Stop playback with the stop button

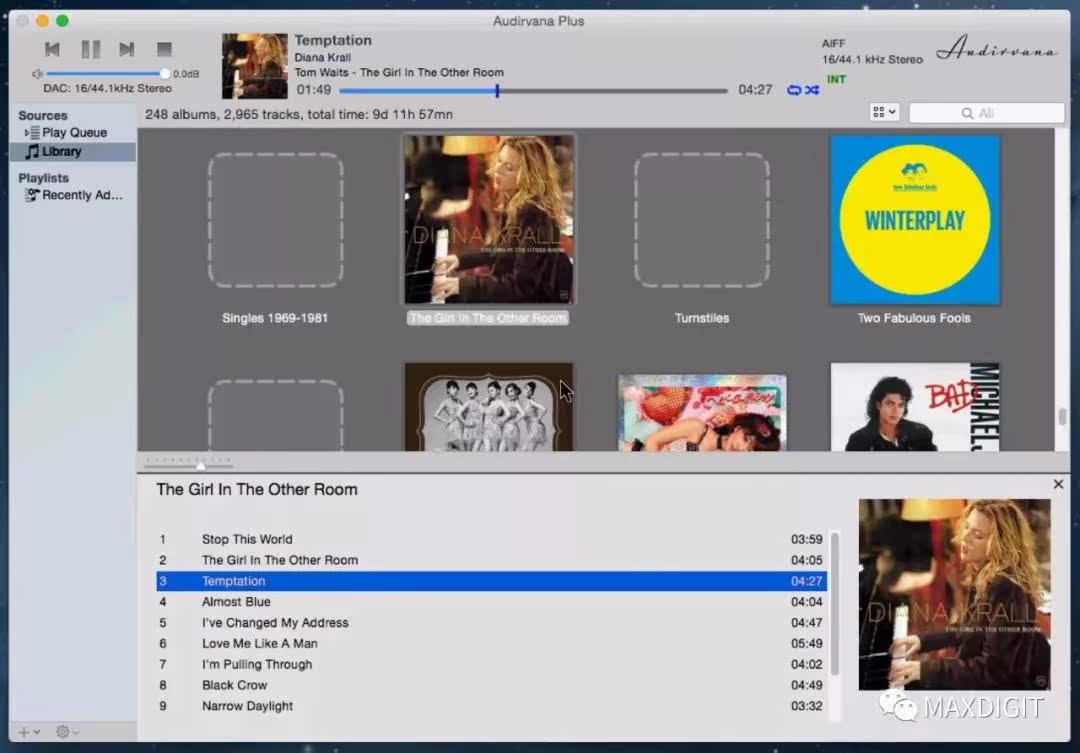(164, 49)
